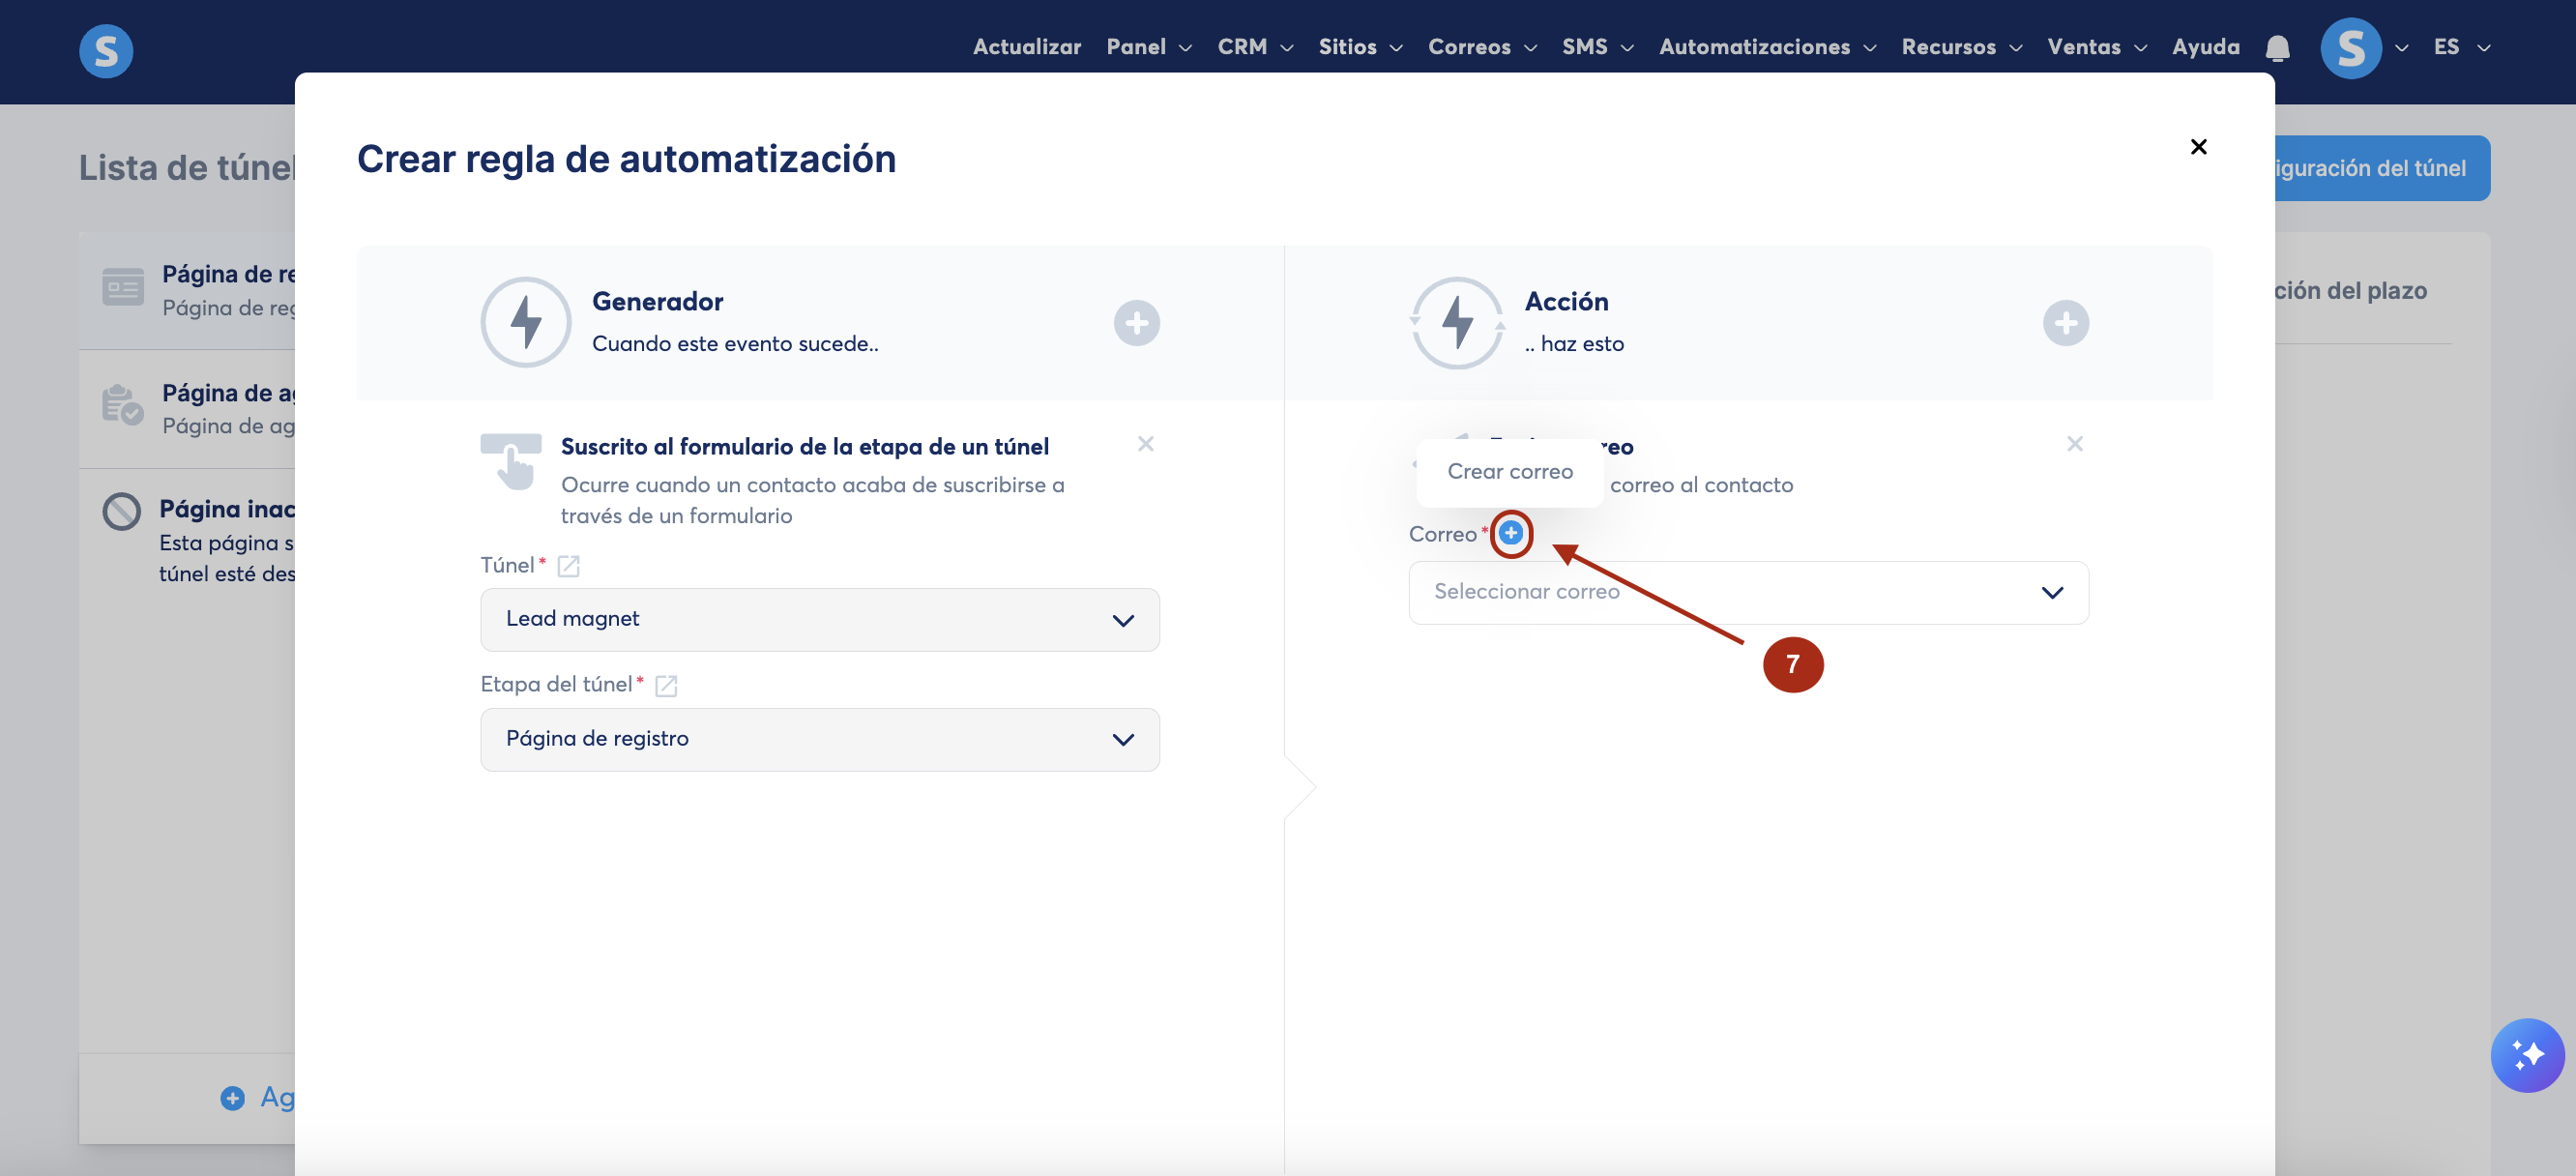Expand the Página de registro dropdown
Image resolution: width=2576 pixels, height=1176 pixels.
pyautogui.click(x=819, y=739)
